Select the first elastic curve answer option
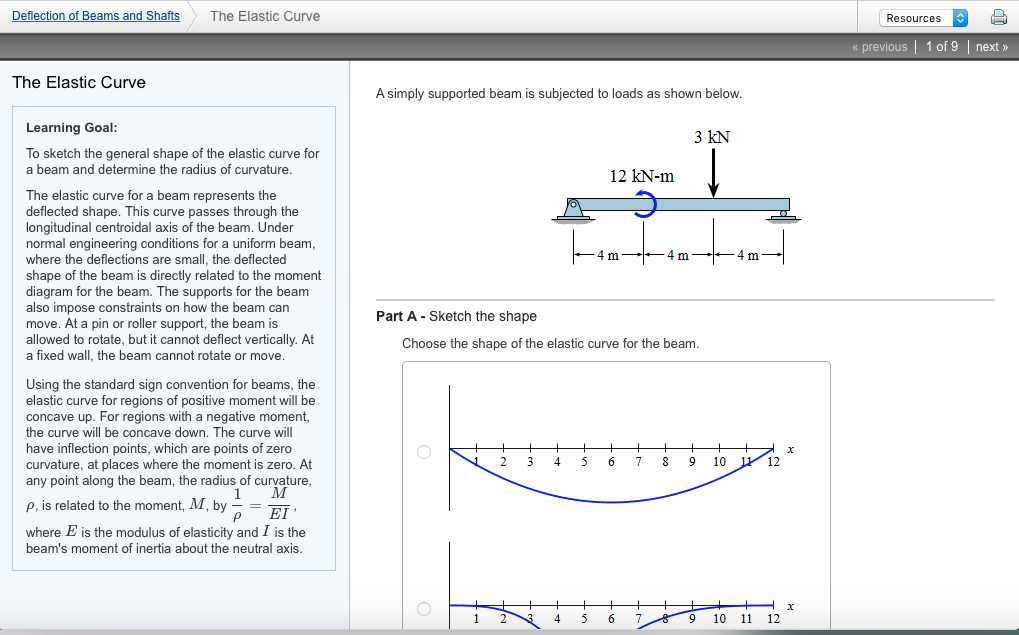The width and height of the screenshot is (1019, 635). coord(423,452)
